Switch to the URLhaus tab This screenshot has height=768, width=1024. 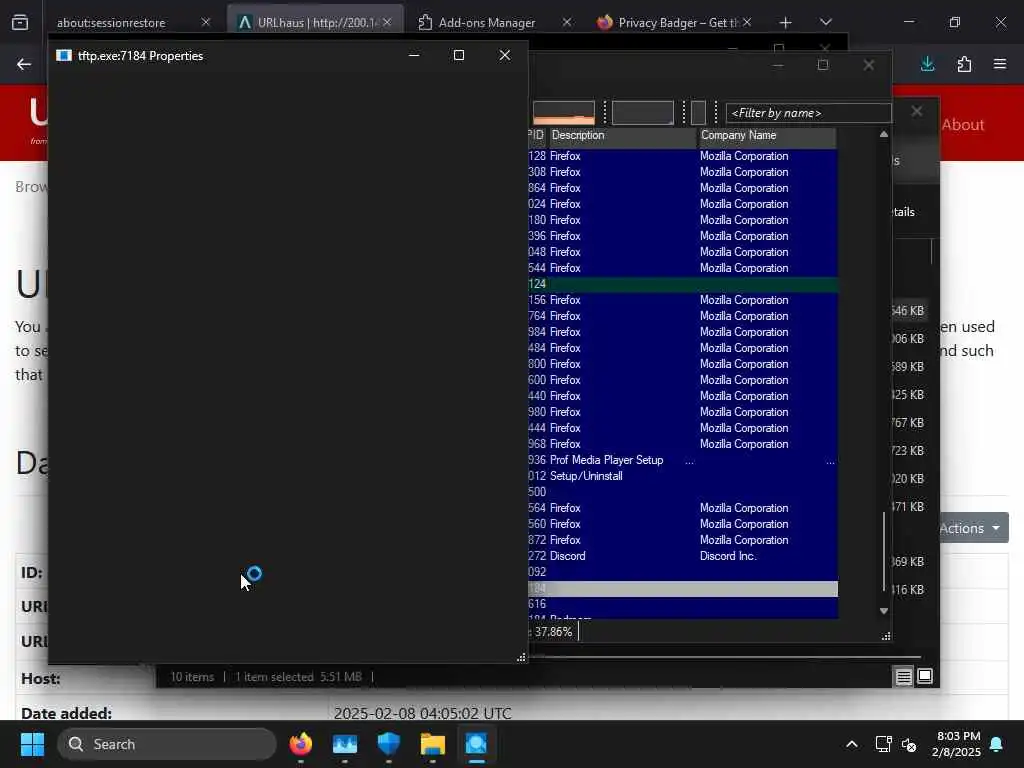tap(316, 22)
